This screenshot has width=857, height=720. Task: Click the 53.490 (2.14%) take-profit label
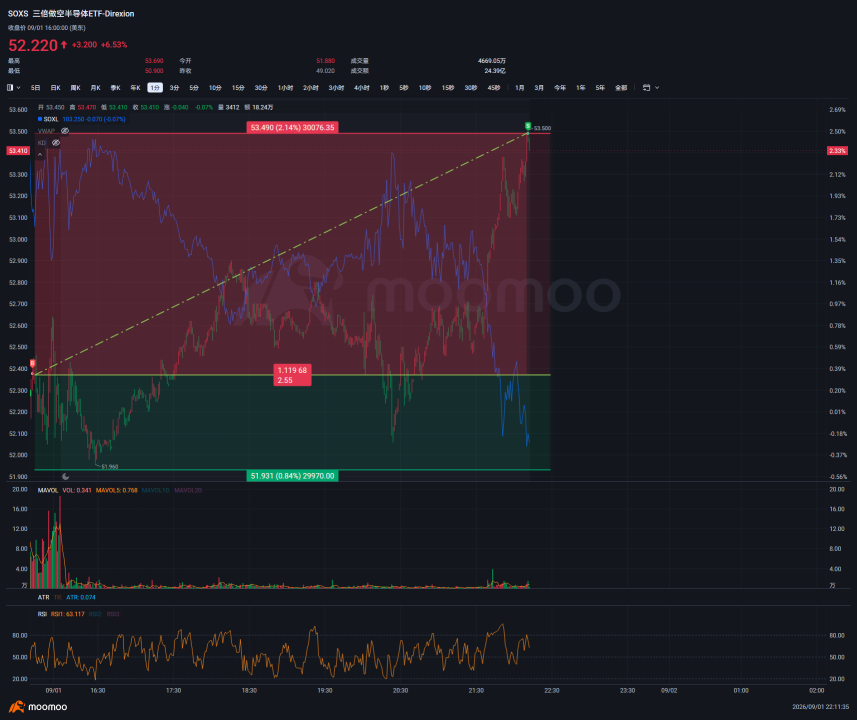[292, 127]
